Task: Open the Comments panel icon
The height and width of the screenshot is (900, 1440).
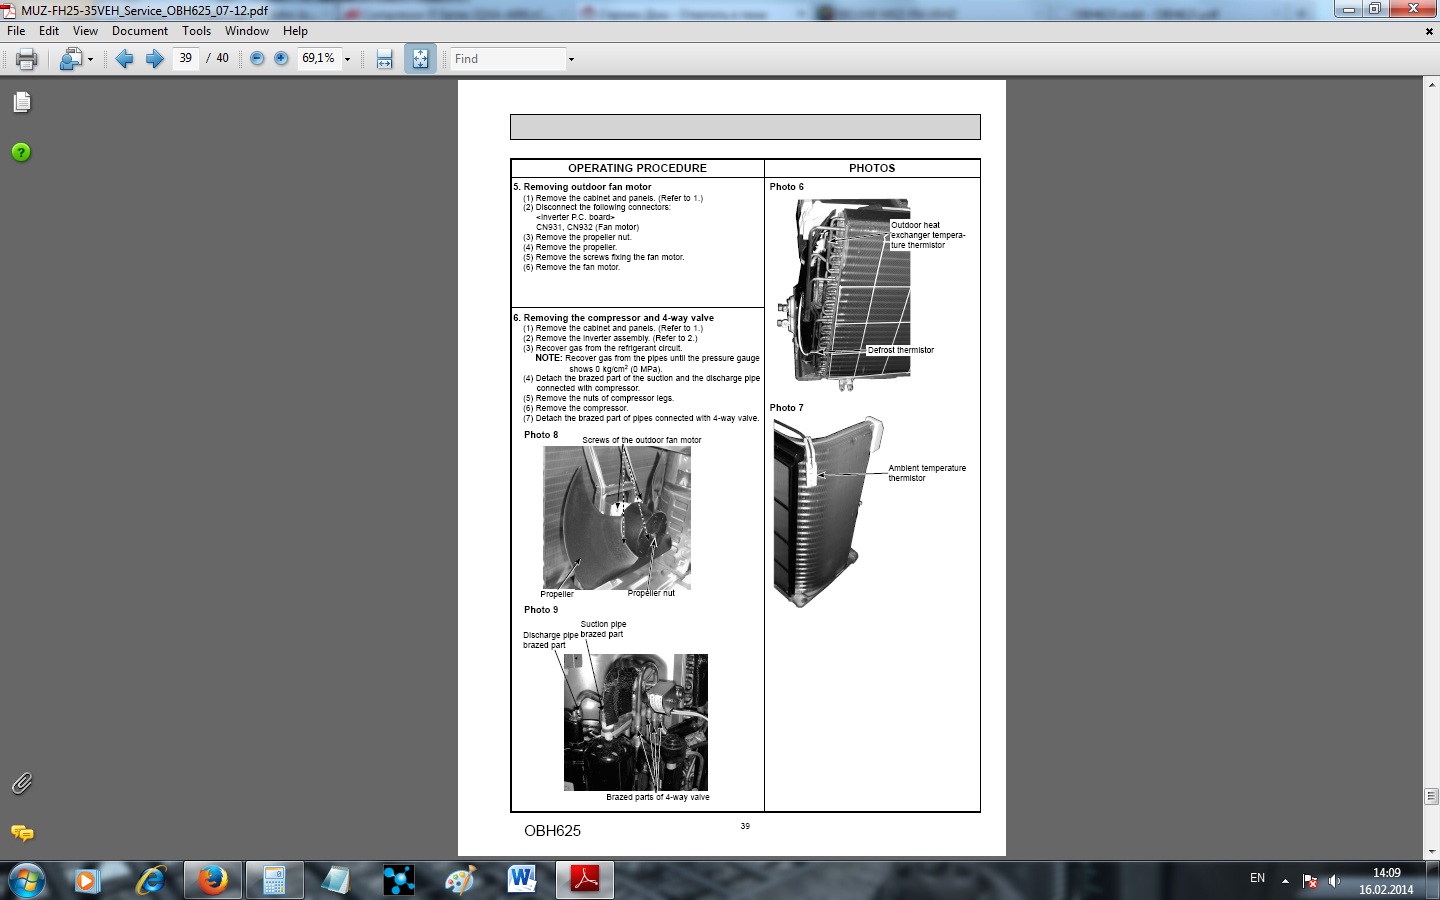Action: [22, 832]
